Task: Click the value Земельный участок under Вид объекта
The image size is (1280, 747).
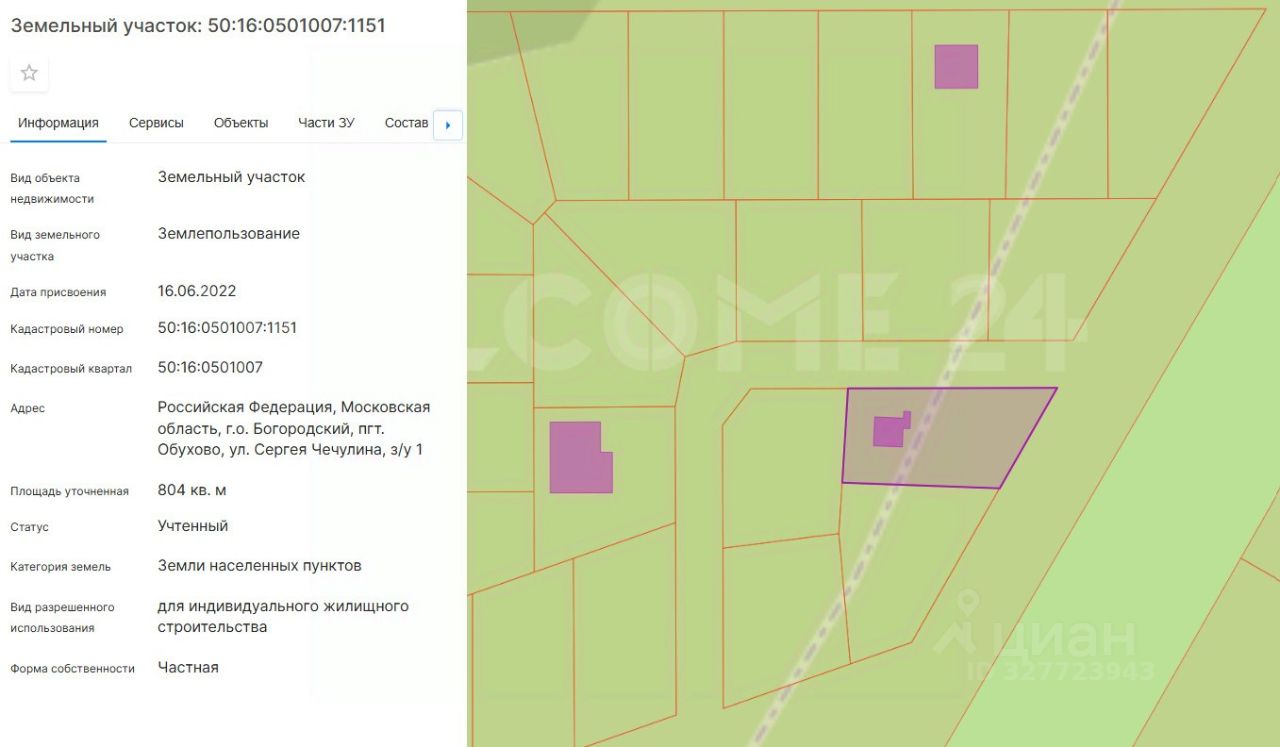Action: point(232,177)
